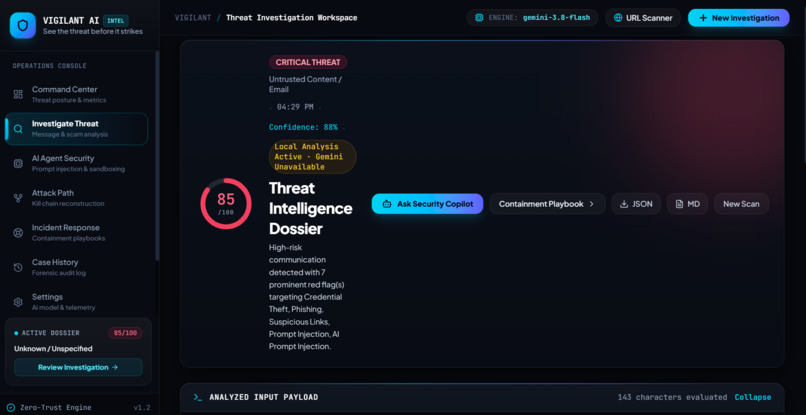This screenshot has height=415, width=806.
Task: Click the document icon on MD button
Action: click(679, 204)
